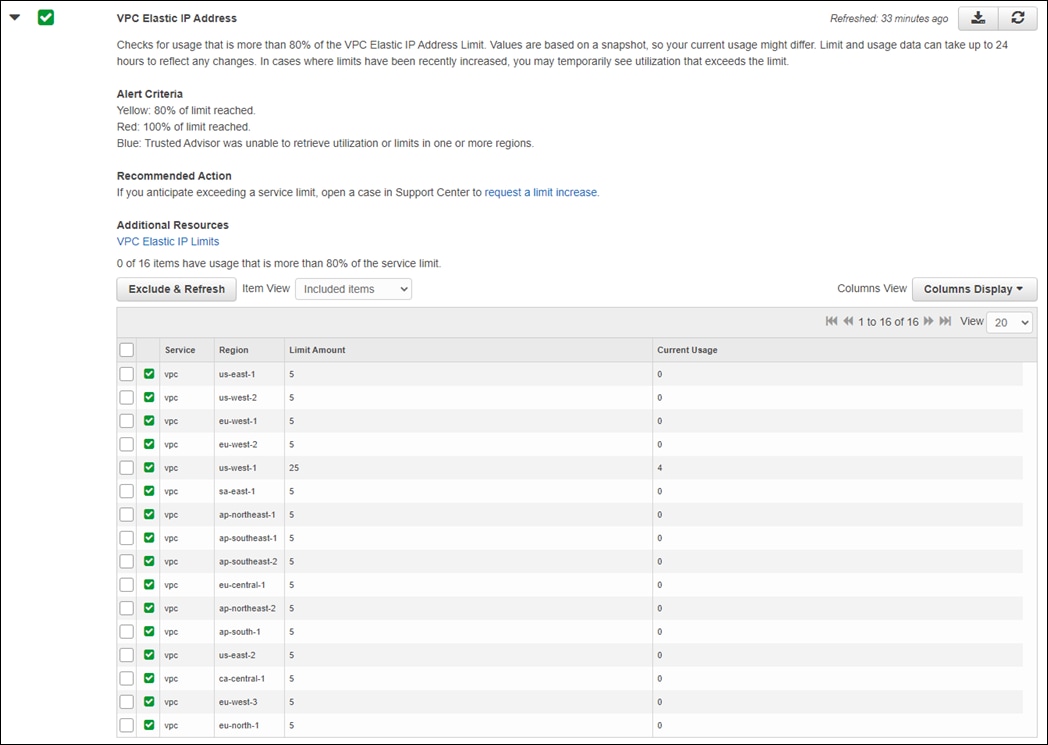
Task: Click green status icon in sa-east-1 row
Action: [x=149, y=491]
